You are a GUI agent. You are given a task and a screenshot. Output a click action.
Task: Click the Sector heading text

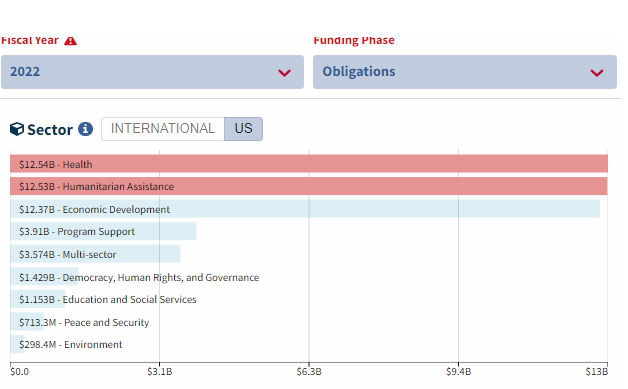click(50, 130)
